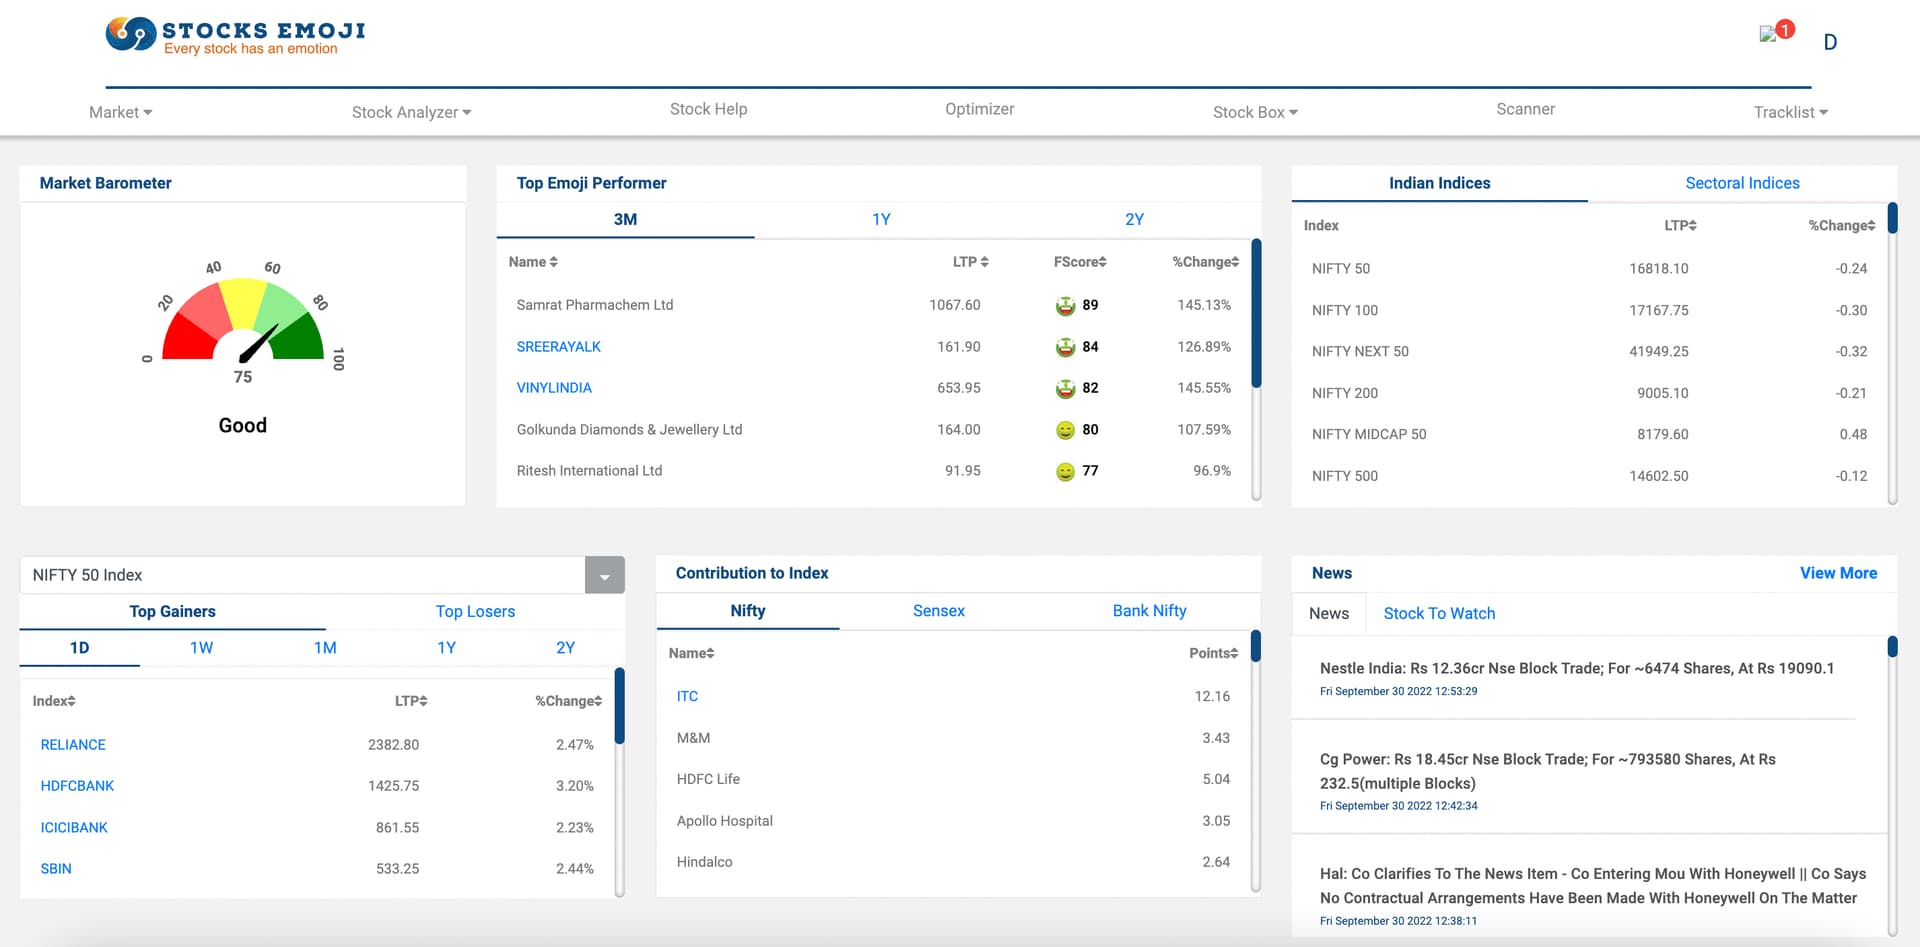Switch contribution view to Bank Nifty

coord(1149,611)
